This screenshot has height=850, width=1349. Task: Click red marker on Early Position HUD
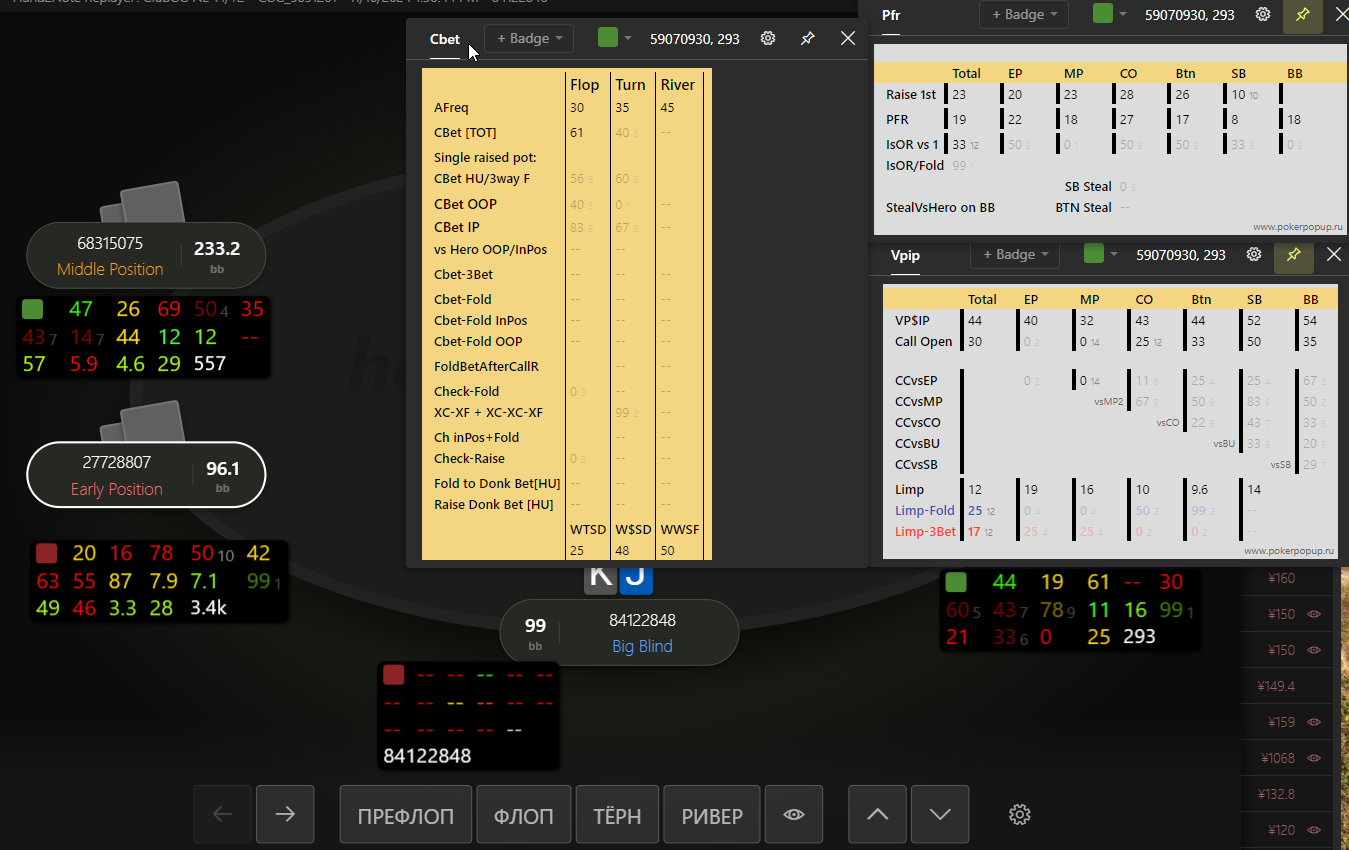pos(46,554)
